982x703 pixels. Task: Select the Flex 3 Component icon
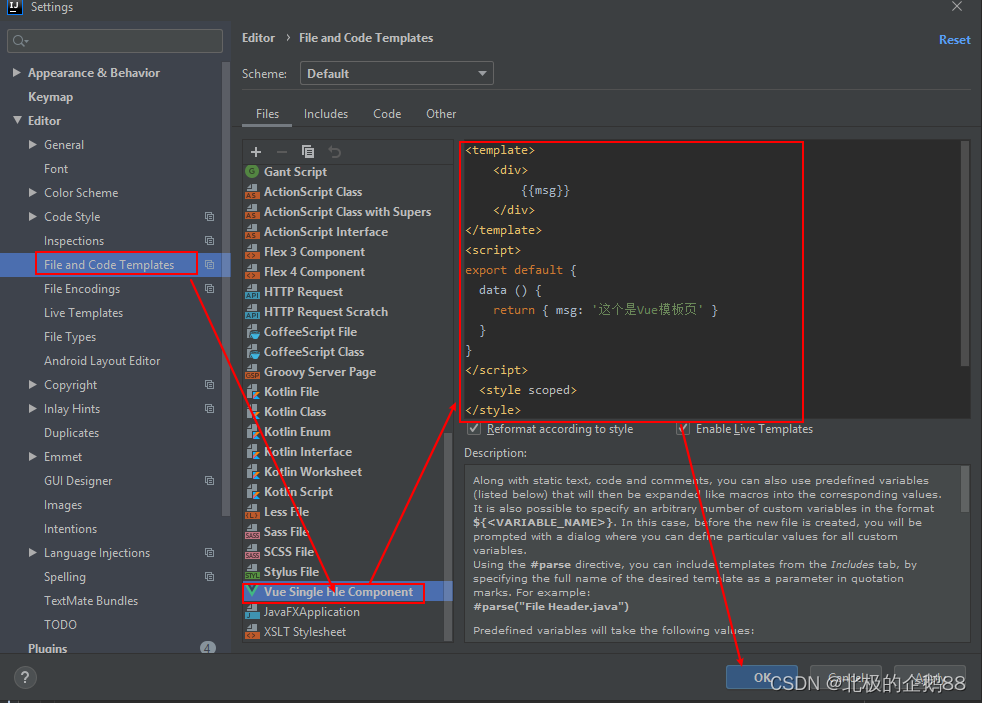point(252,252)
